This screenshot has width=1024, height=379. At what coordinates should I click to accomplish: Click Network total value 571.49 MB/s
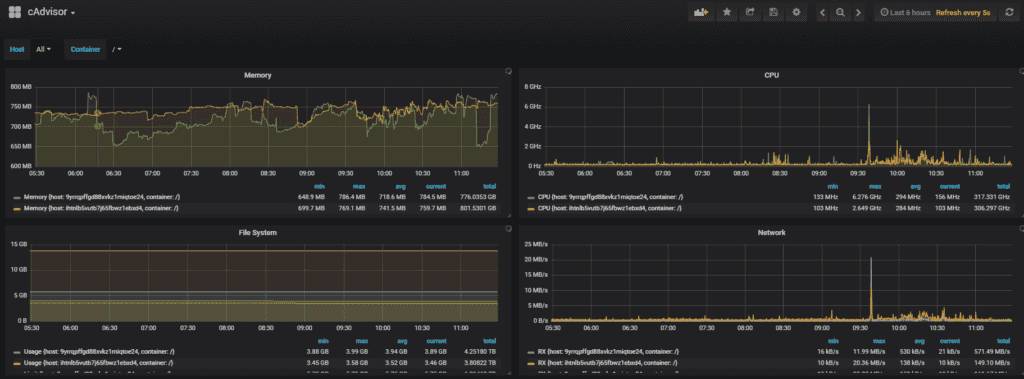coord(993,351)
